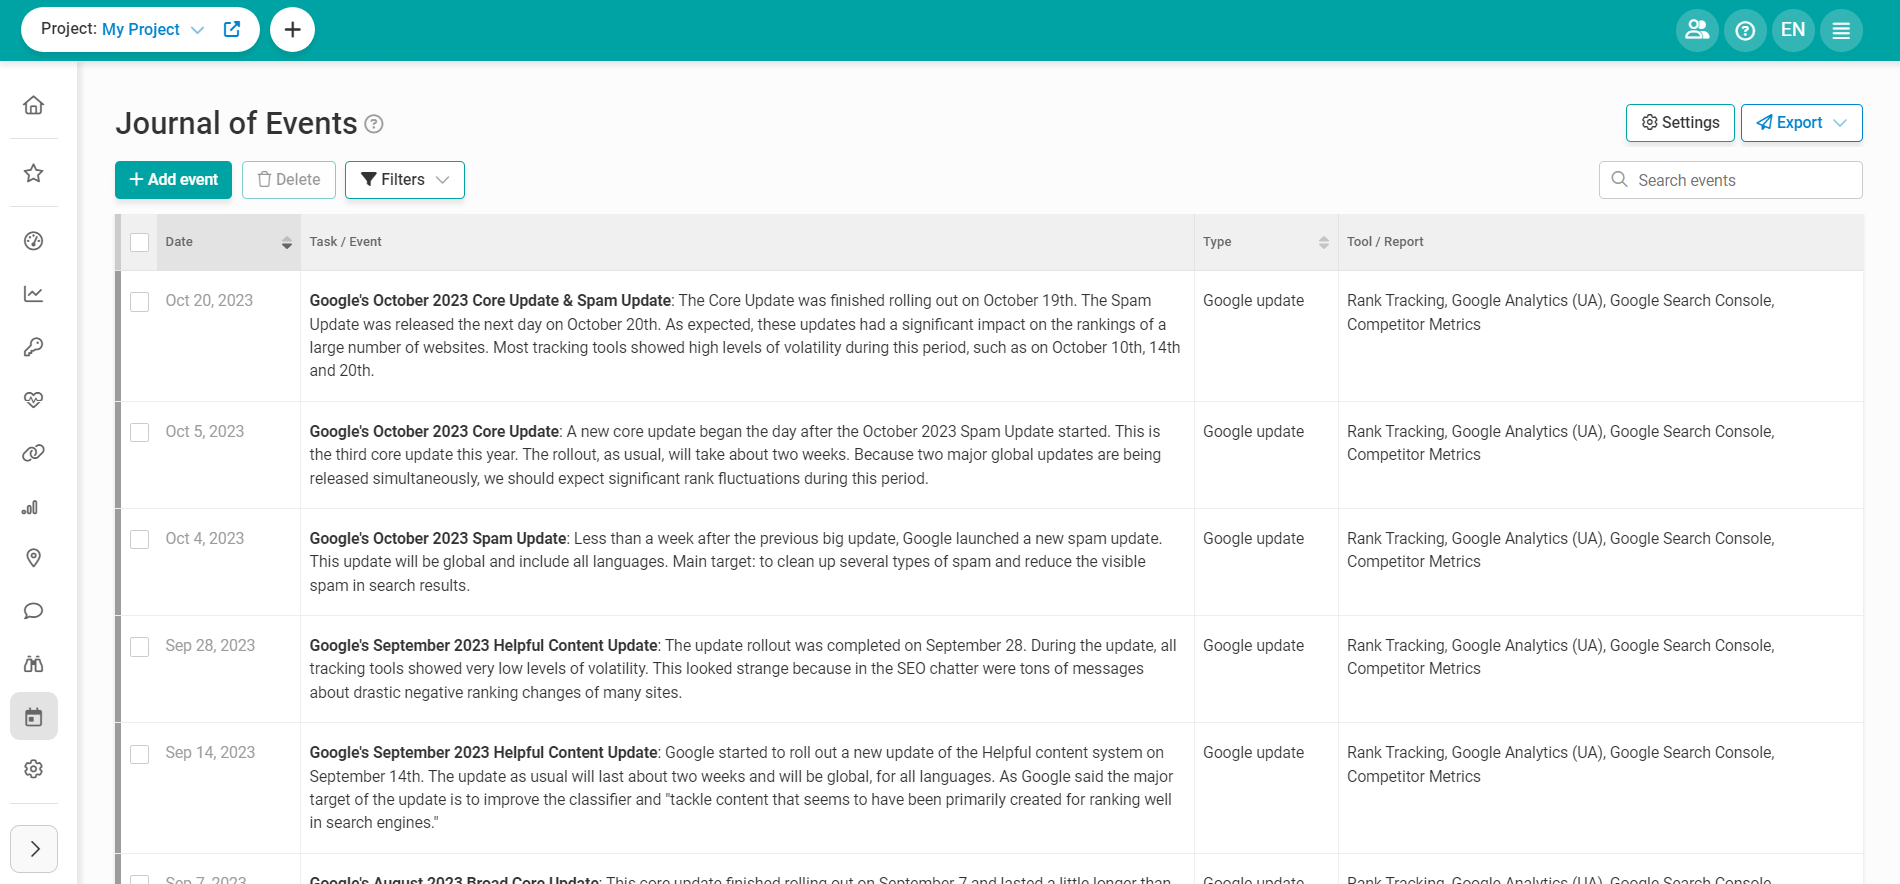Open the bar-chart rank icon in sidebar

point(30,507)
